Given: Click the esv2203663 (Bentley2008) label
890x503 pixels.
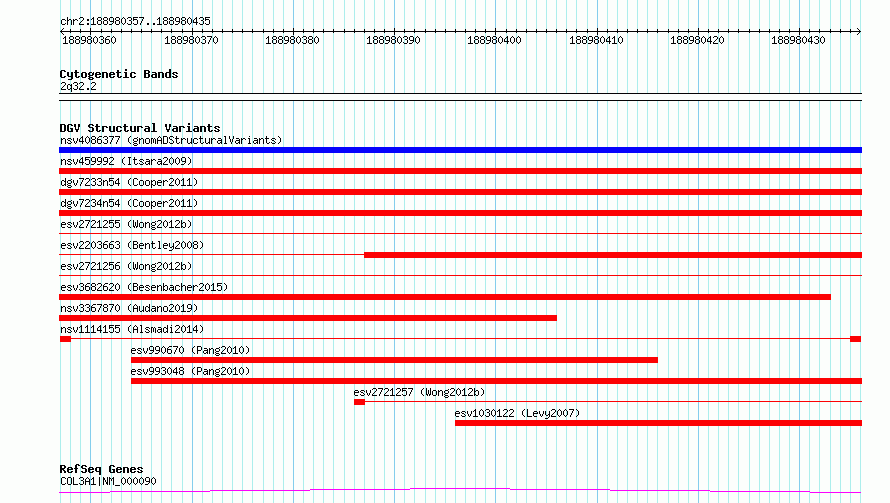Looking at the screenshot, I should click(x=132, y=245).
